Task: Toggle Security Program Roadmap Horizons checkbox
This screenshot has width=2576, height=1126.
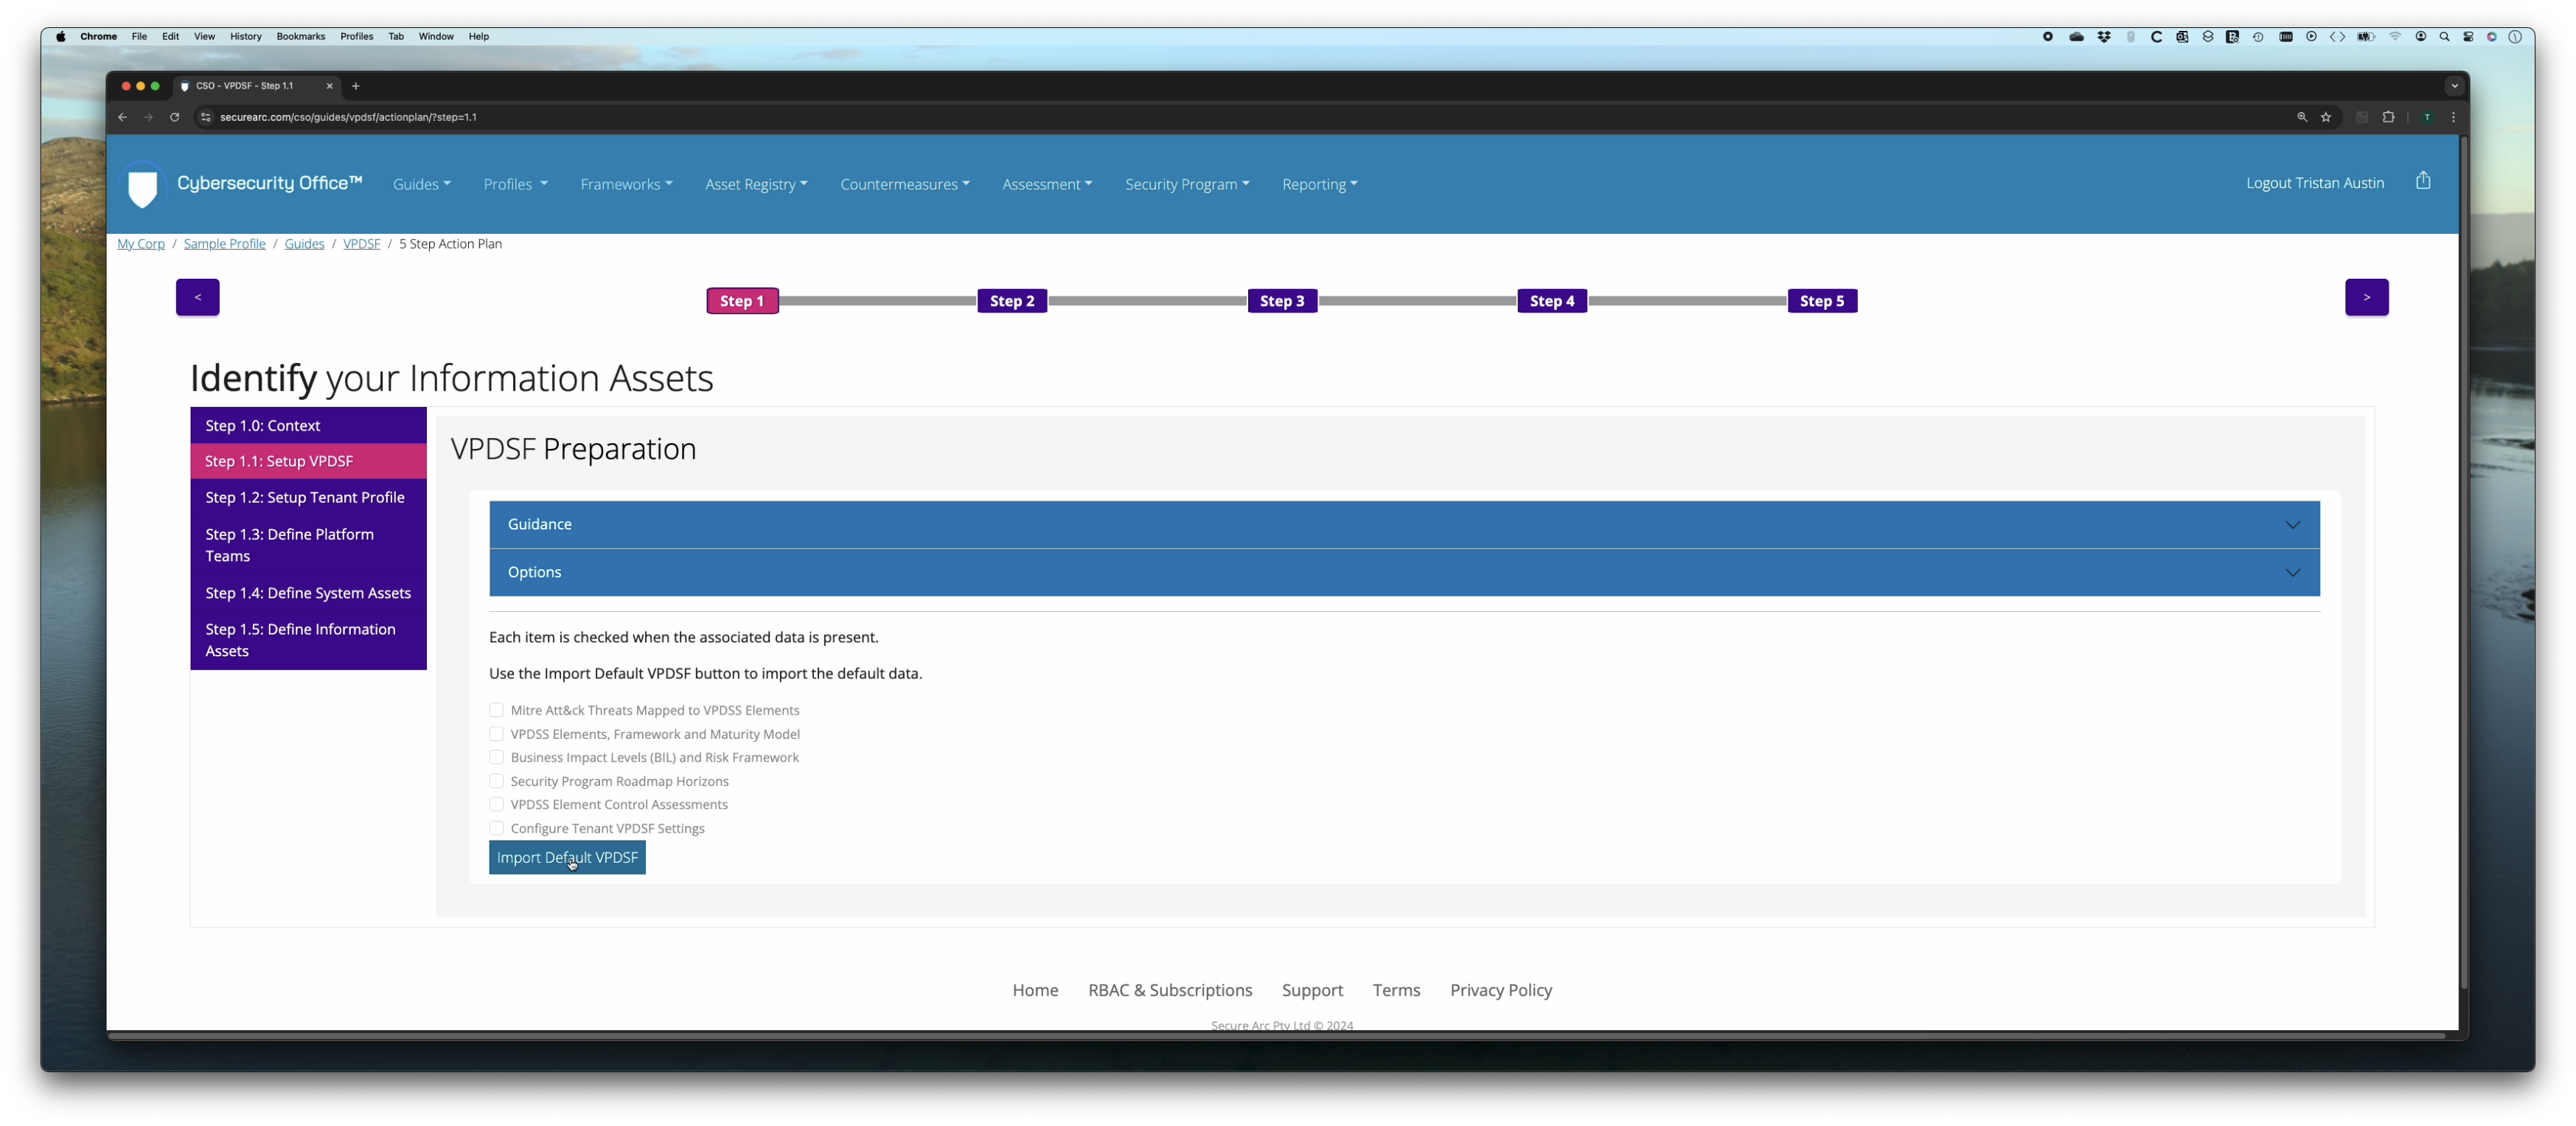Action: coord(496,781)
